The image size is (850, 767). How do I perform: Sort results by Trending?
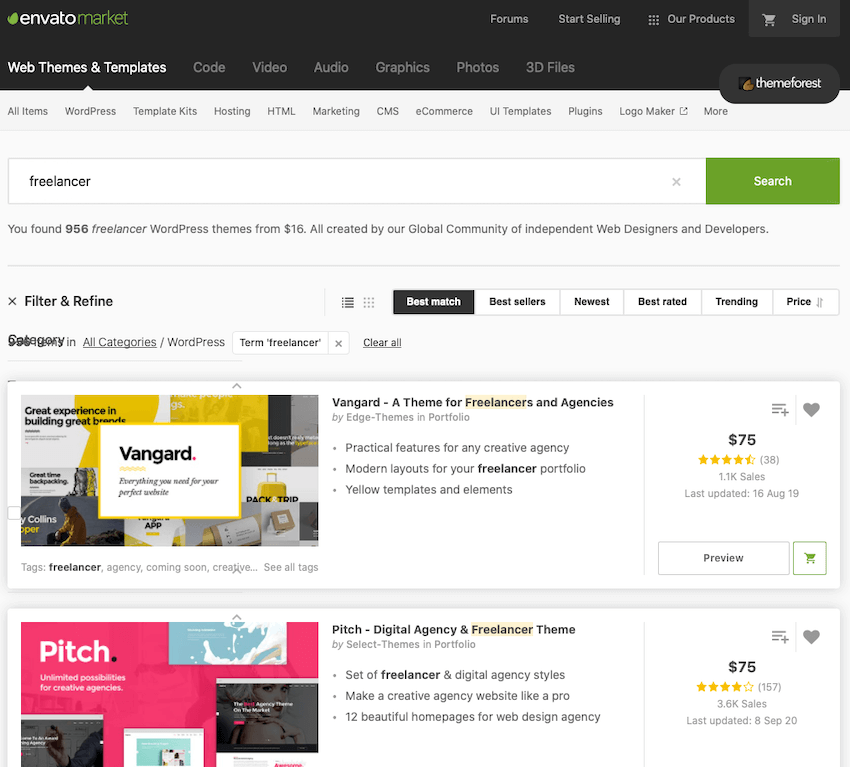click(736, 302)
